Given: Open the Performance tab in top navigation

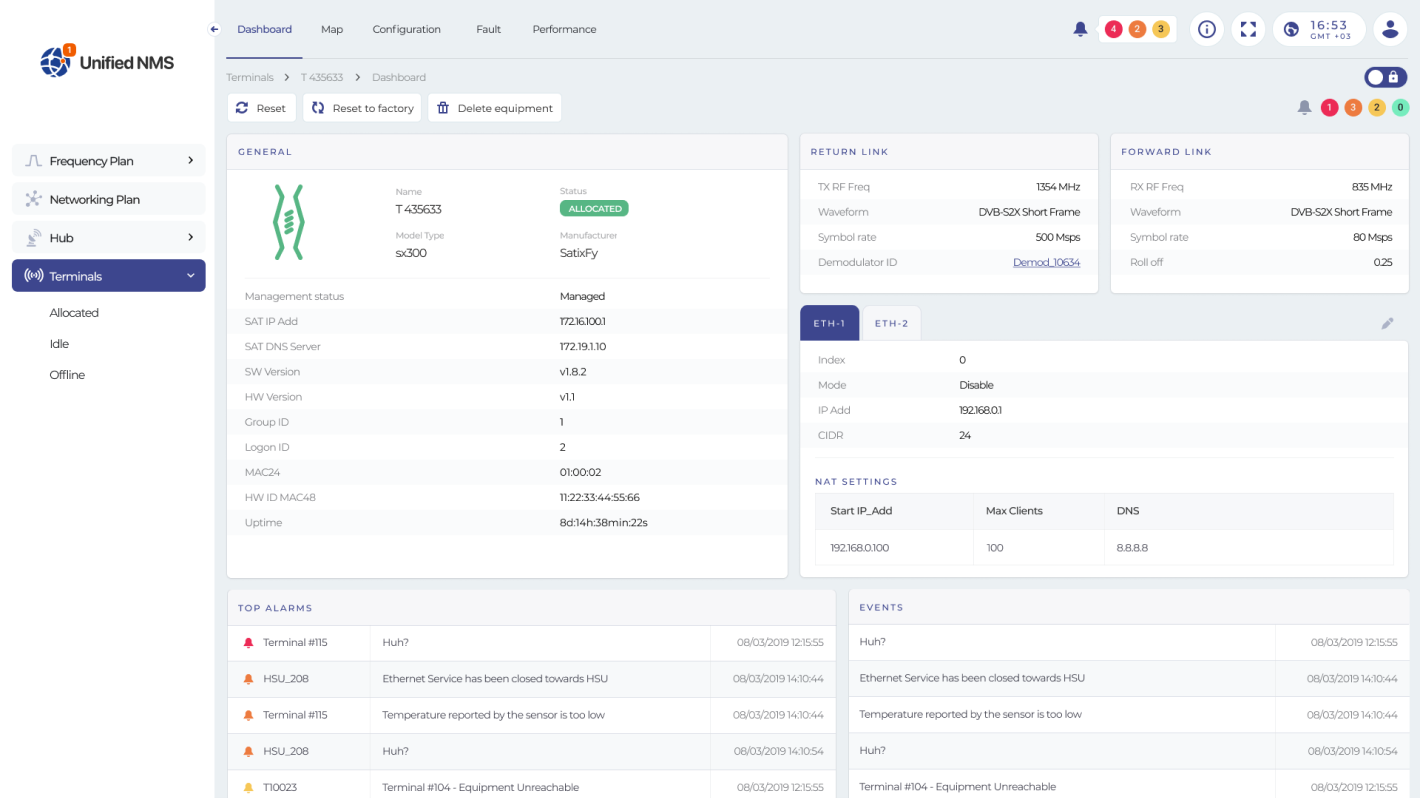Looking at the screenshot, I should coord(564,29).
